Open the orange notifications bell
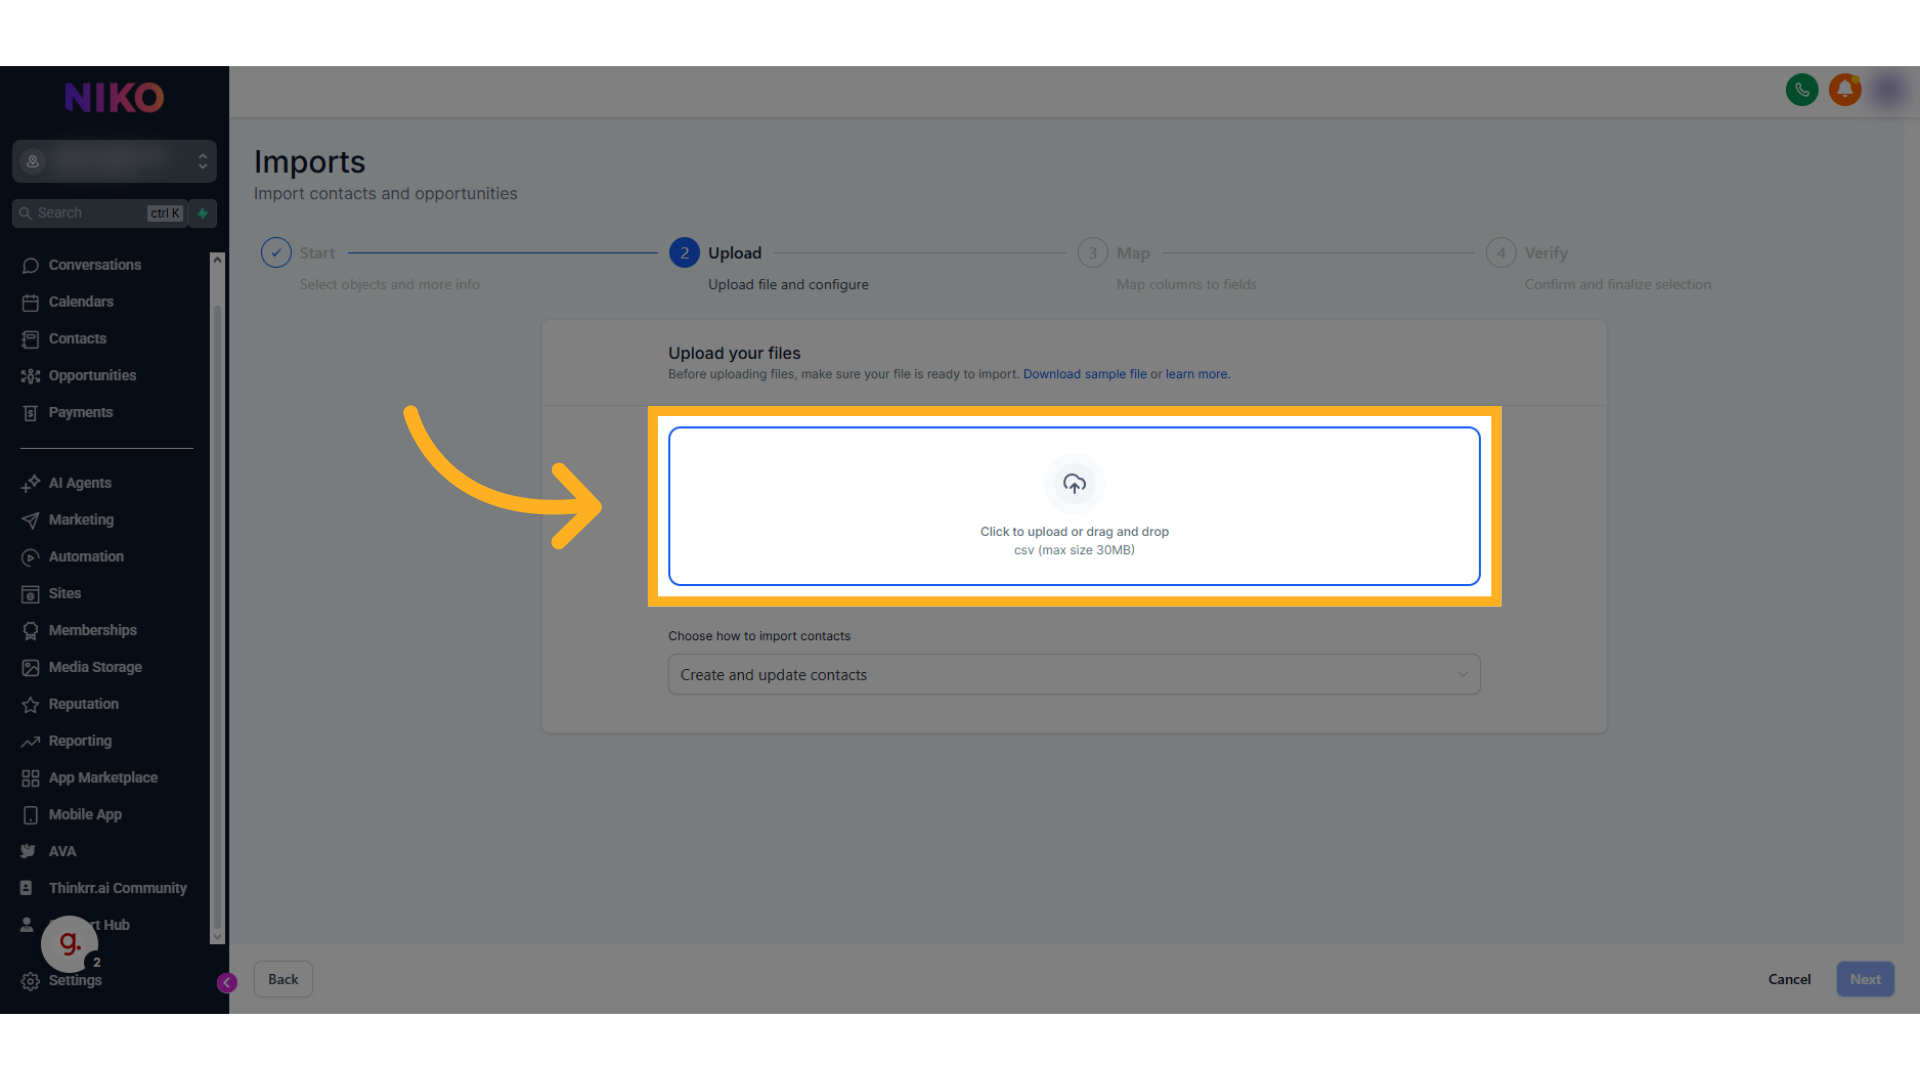 coord(1845,90)
